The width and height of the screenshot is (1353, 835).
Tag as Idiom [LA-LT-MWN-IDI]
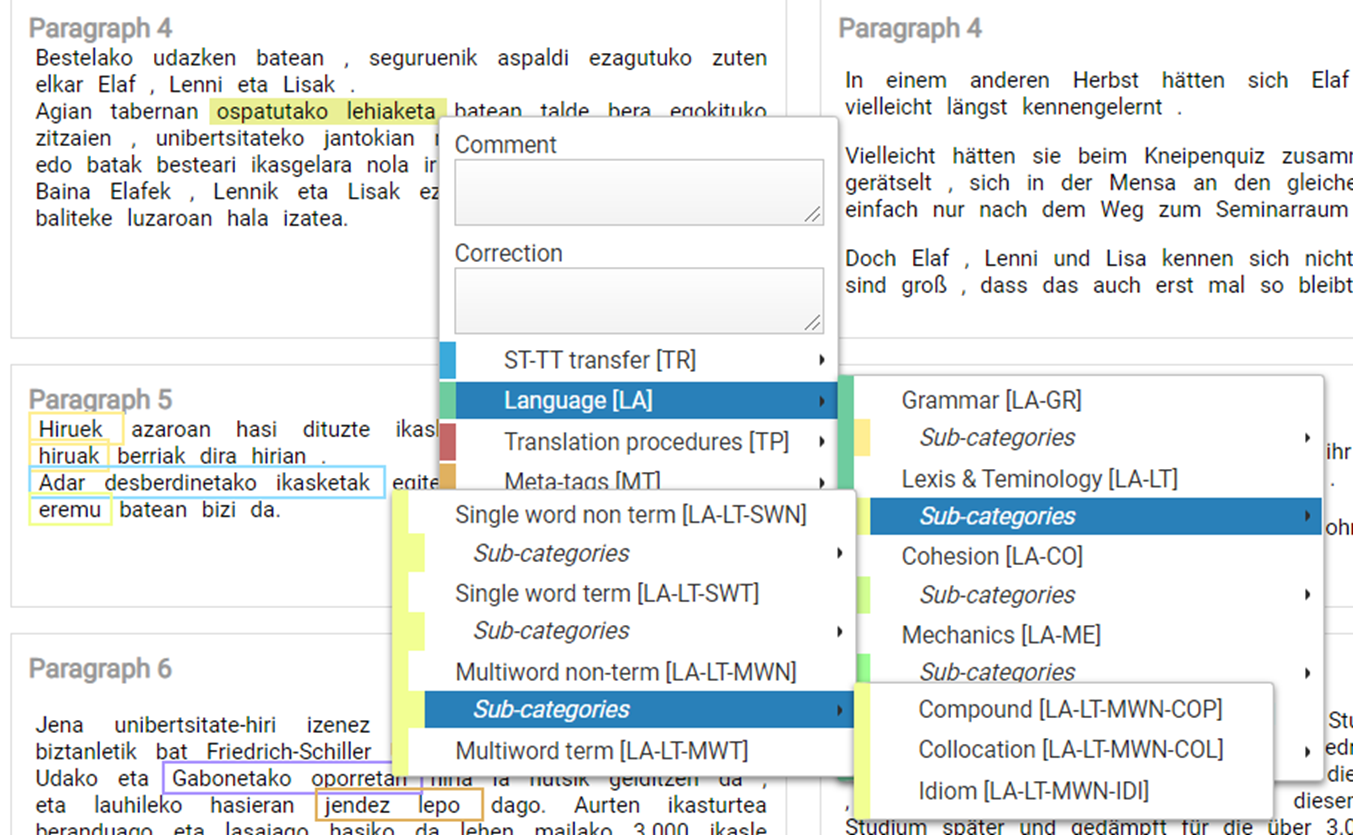pyautogui.click(x=1033, y=792)
